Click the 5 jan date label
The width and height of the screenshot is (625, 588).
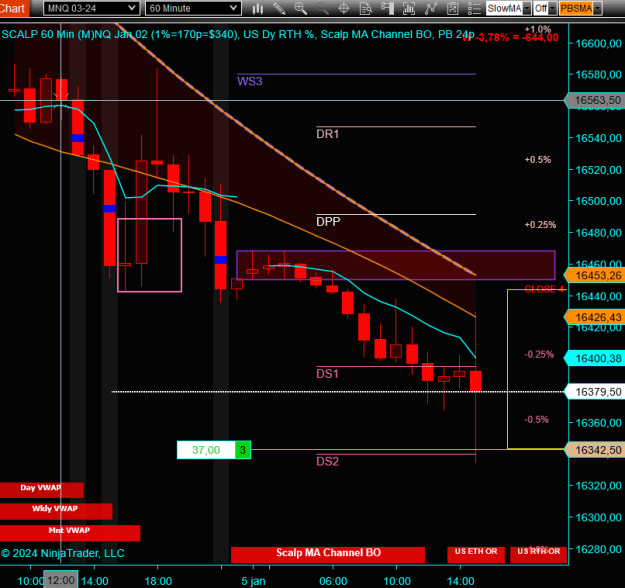[253, 581]
